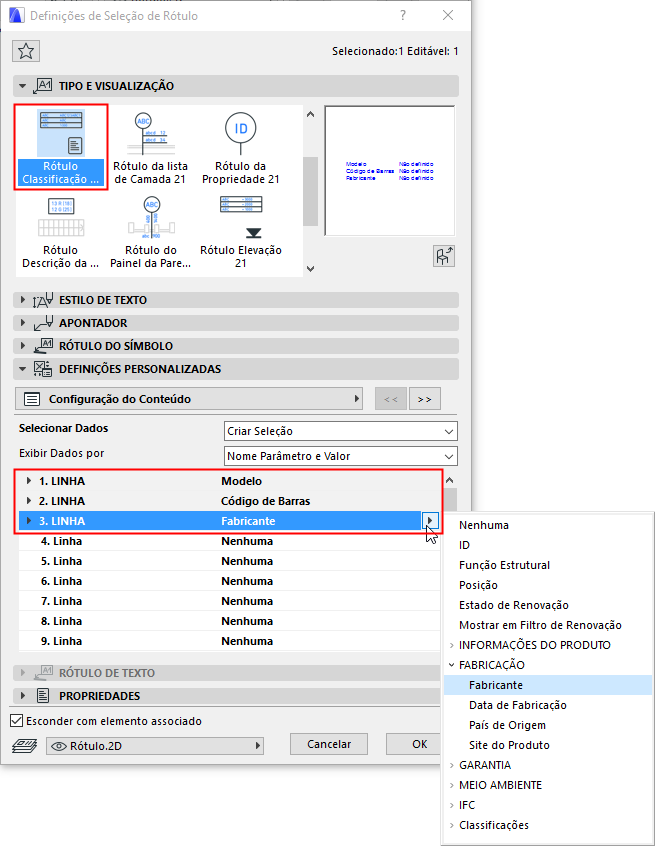Click the Modelo value in row 1
This screenshot has height=846, width=655.
pyautogui.click(x=241, y=481)
